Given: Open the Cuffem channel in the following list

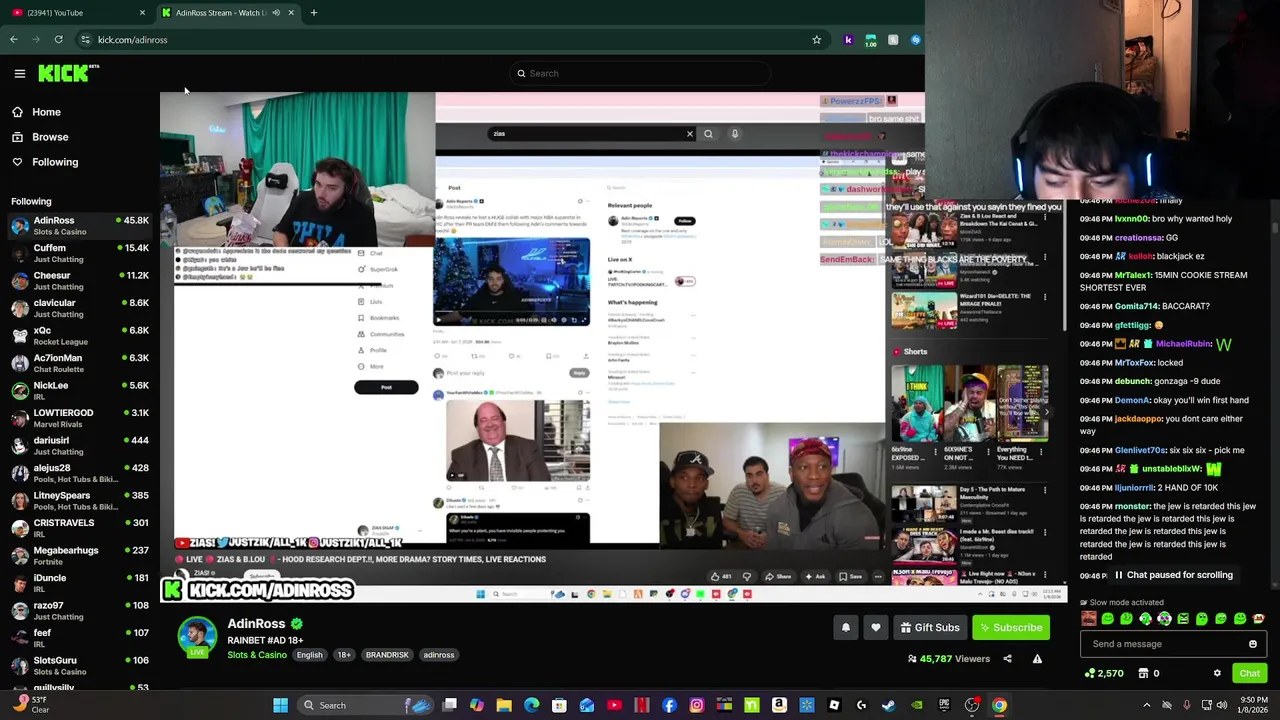Looking at the screenshot, I should tap(80, 253).
